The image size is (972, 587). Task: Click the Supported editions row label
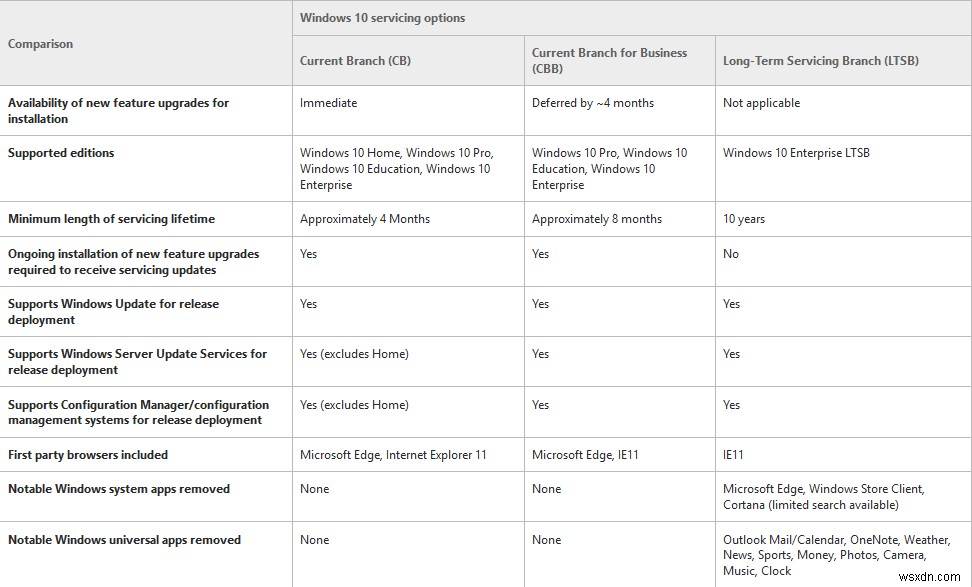click(x=61, y=153)
